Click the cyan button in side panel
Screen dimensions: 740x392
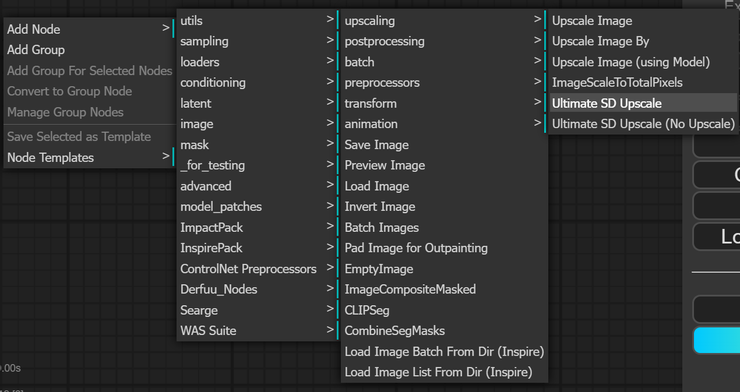click(x=716, y=340)
